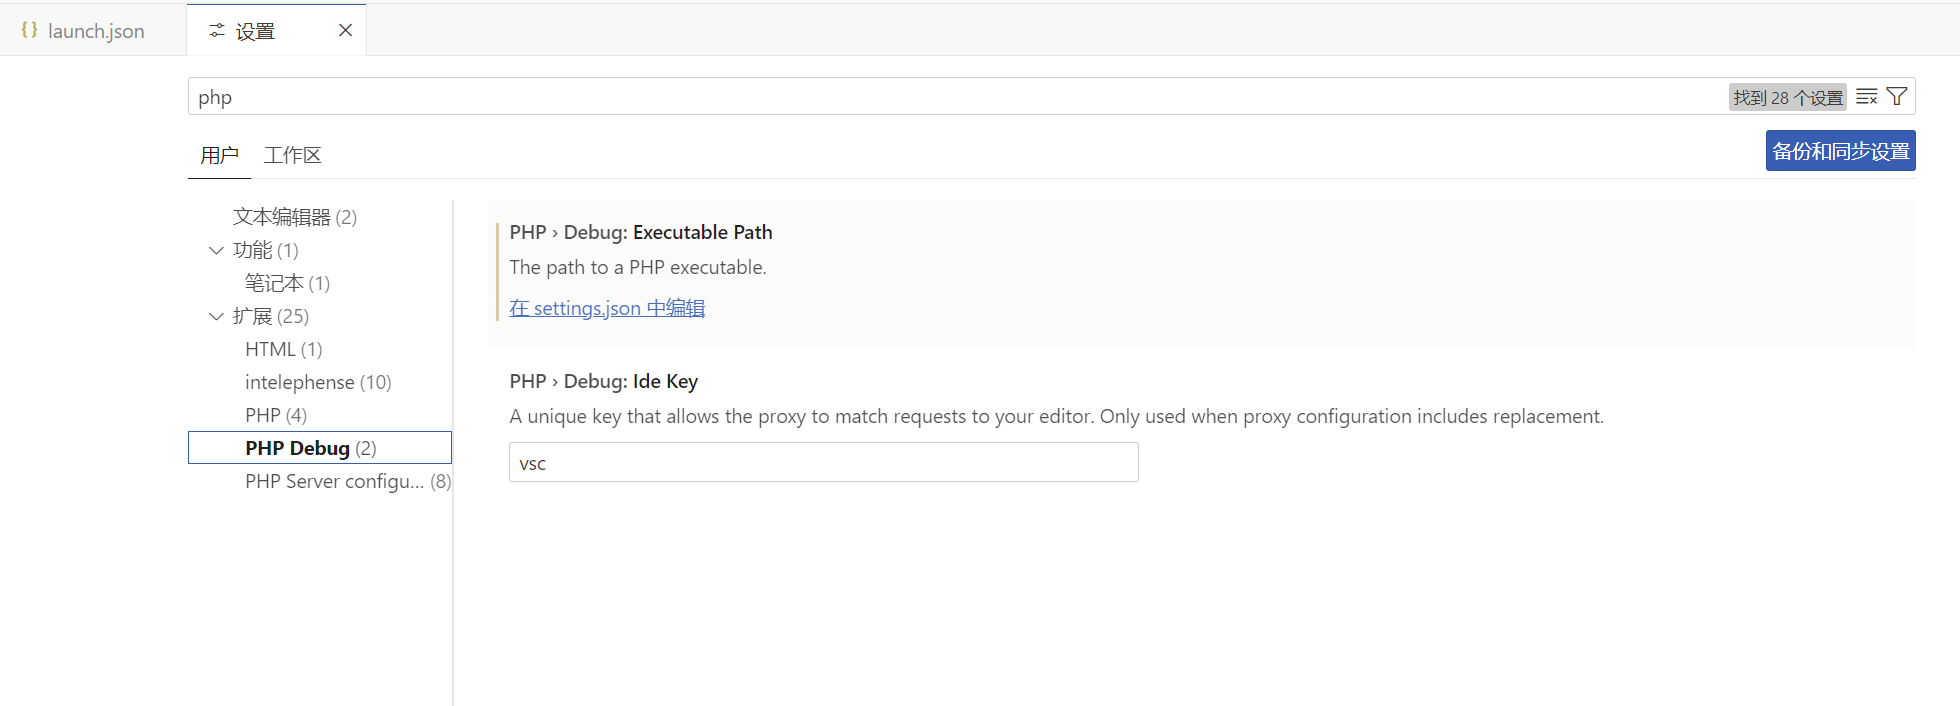The width and height of the screenshot is (1960, 706).
Task: Open the HTML extension settings entry
Action: pyautogui.click(x=283, y=349)
